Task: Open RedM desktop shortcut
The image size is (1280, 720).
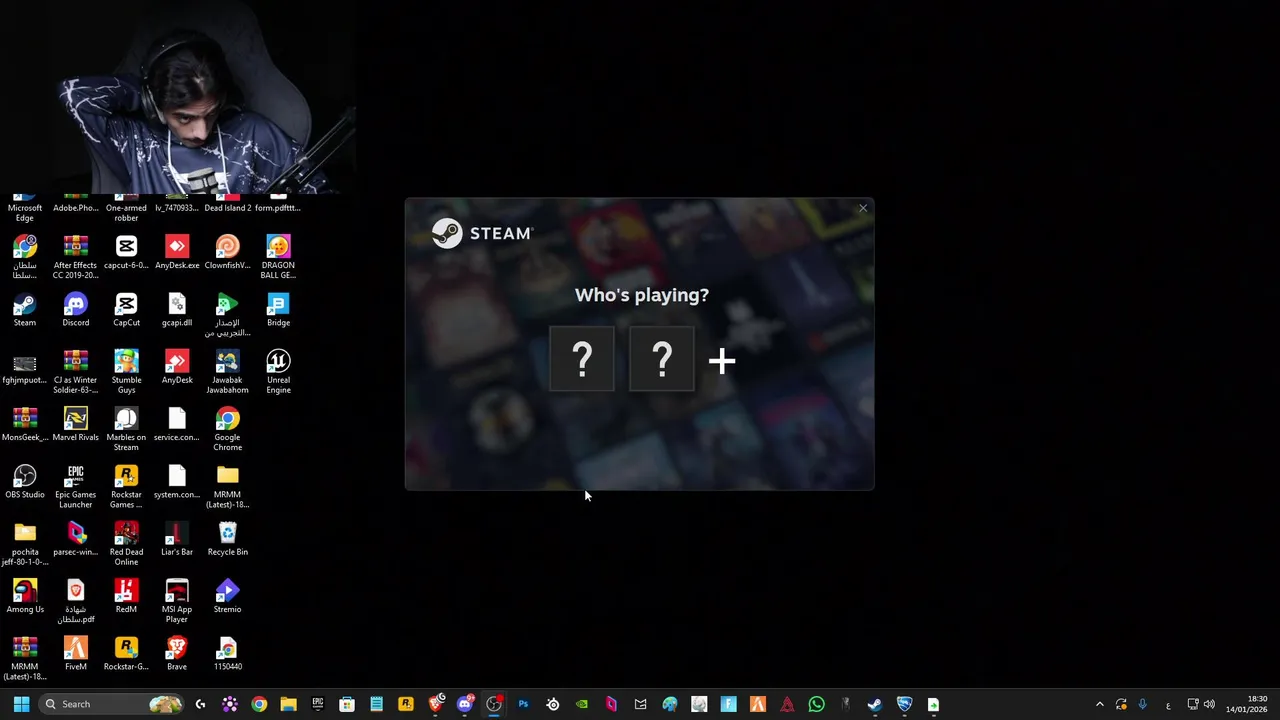Action: point(126,596)
